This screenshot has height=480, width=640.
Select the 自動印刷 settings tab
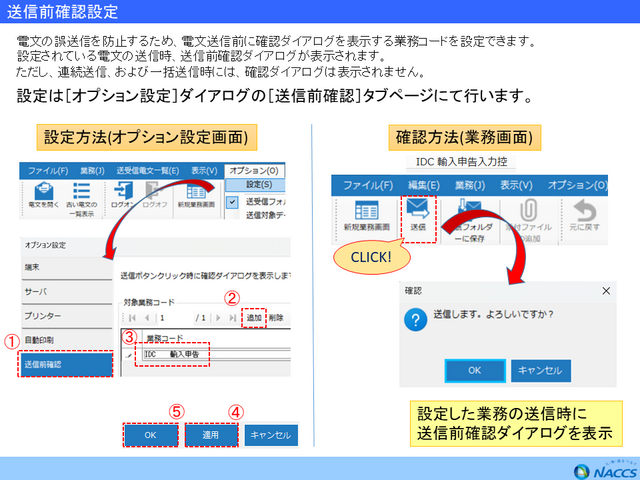tap(67, 340)
